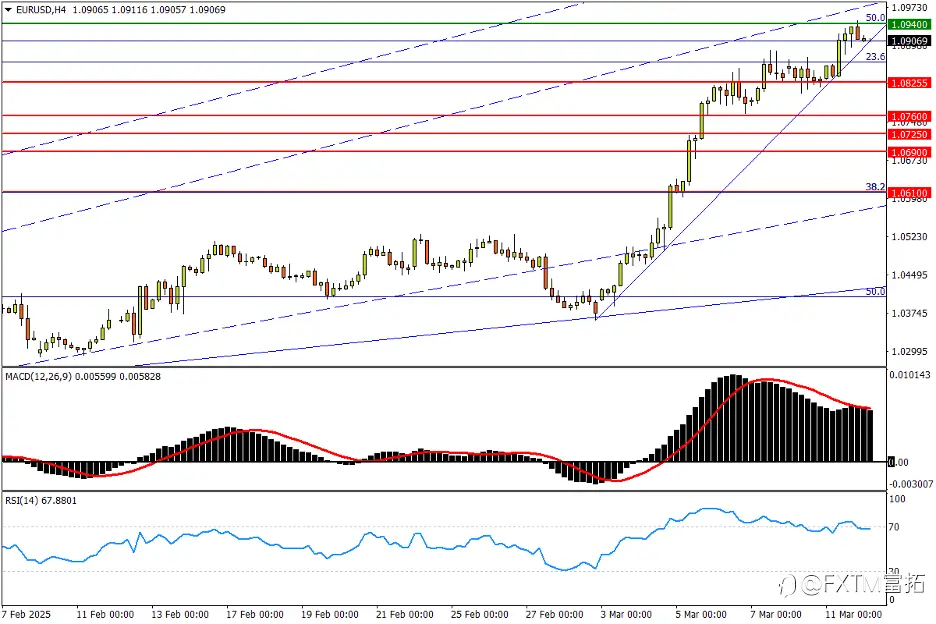The height and width of the screenshot is (624, 936).
Task: Click the 1.09730 price axis value
Action: point(909,8)
